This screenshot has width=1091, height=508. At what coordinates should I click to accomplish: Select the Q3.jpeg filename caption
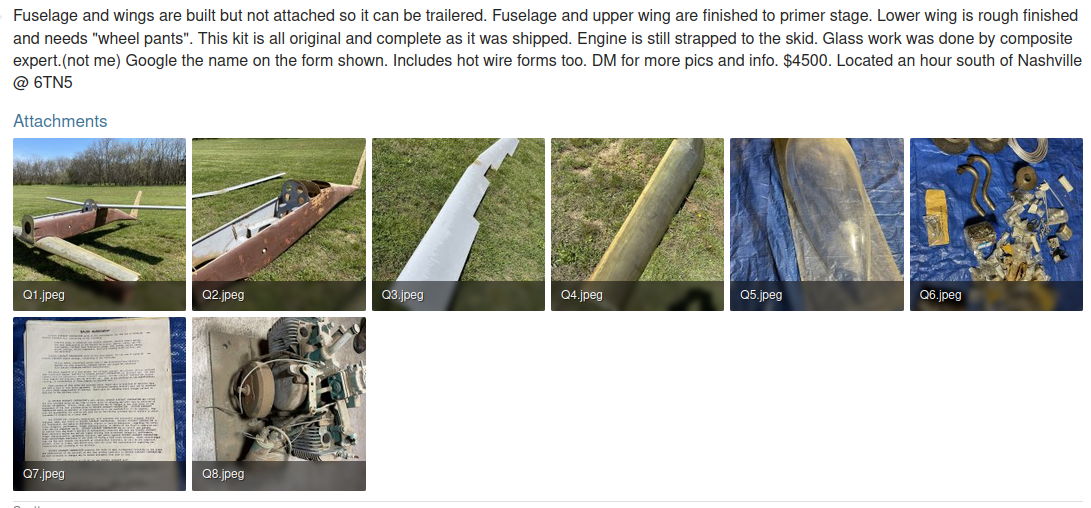(x=402, y=295)
